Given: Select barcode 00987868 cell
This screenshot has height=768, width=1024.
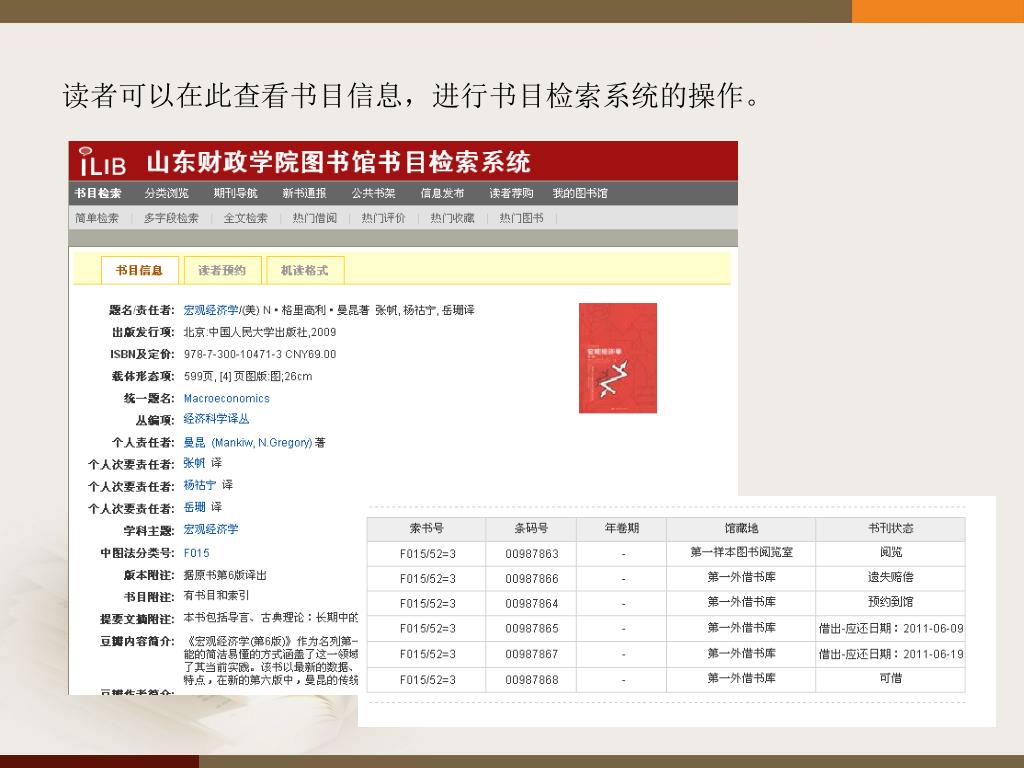Looking at the screenshot, I should 532,680.
